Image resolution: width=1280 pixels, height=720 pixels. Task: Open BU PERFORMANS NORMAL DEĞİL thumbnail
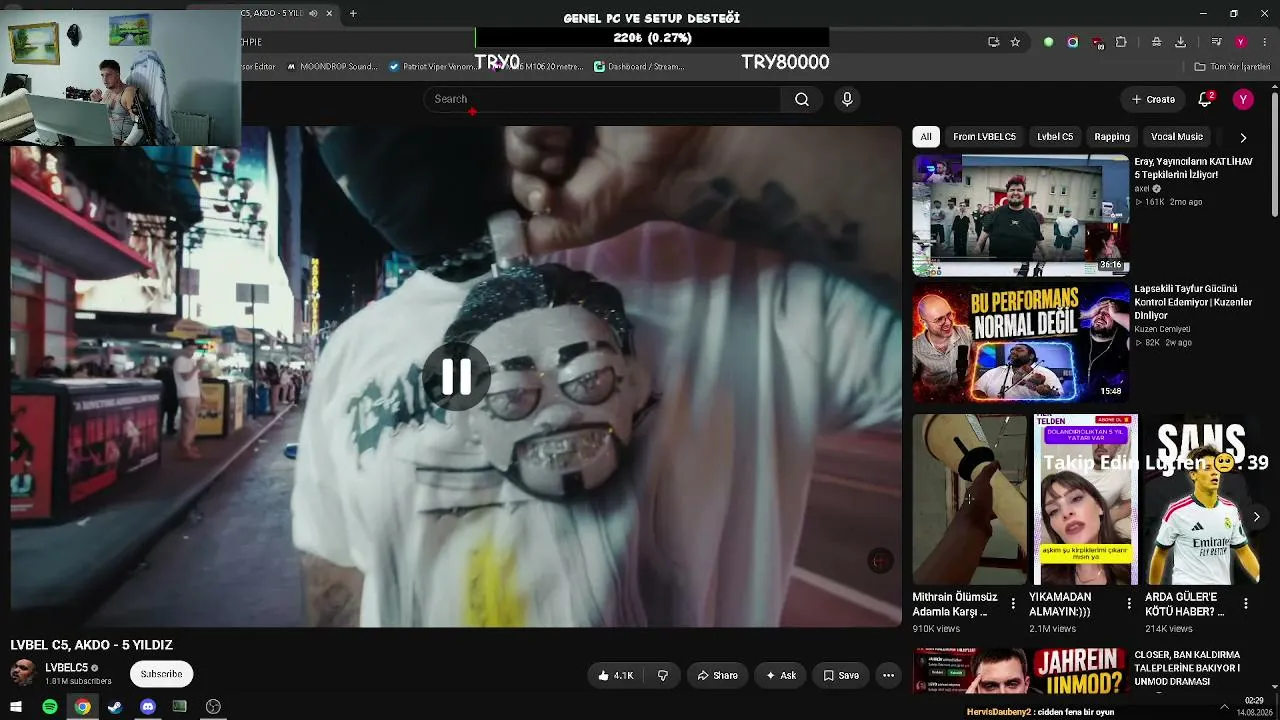point(1021,343)
